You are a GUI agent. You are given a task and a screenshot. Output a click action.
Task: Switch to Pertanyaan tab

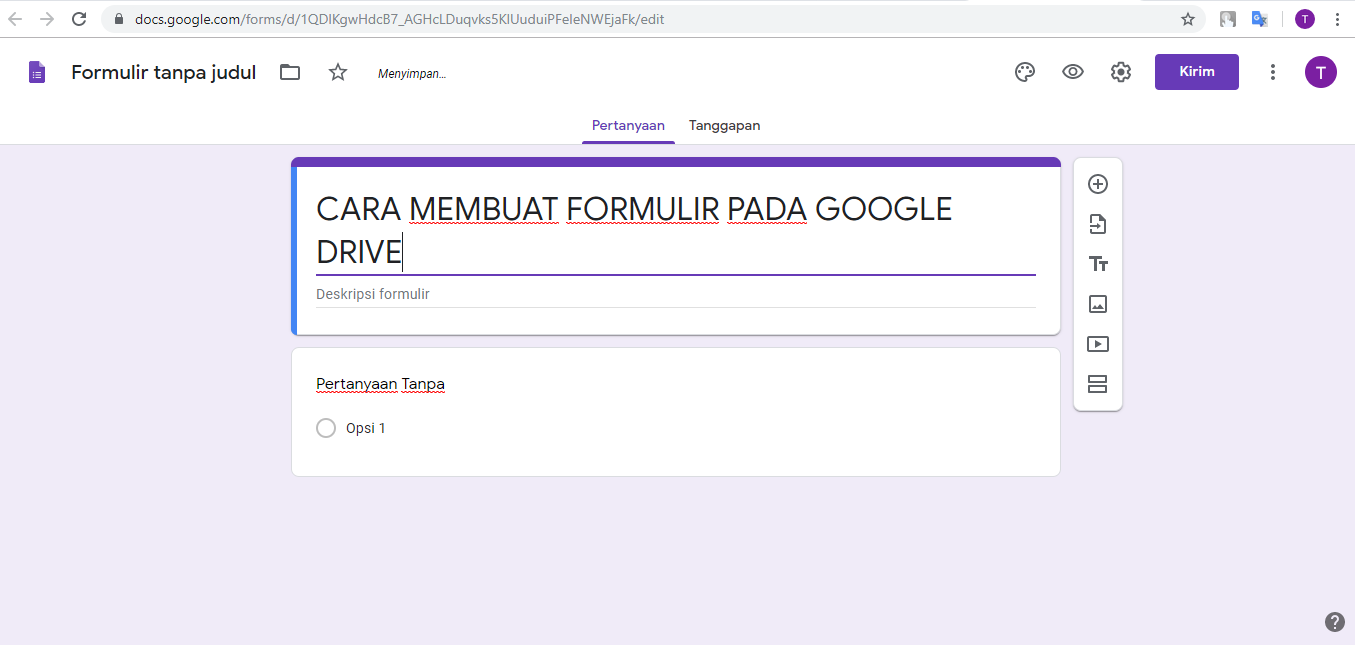pyautogui.click(x=628, y=126)
